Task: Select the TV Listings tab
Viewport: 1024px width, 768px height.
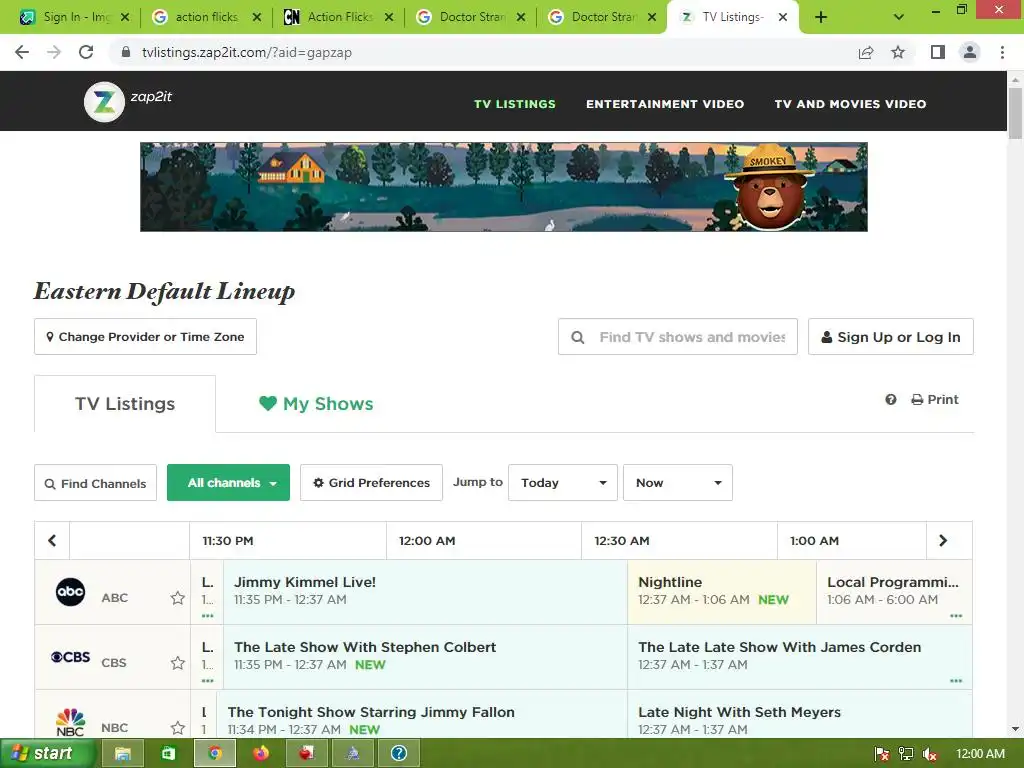Action: [x=125, y=404]
